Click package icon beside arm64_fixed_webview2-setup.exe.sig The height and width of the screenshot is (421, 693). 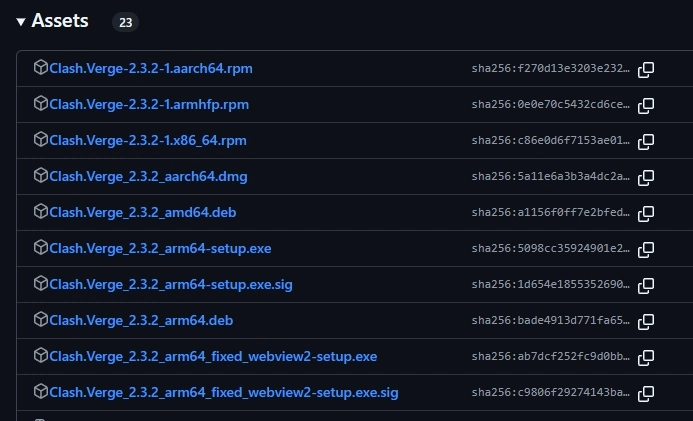[x=41, y=391]
